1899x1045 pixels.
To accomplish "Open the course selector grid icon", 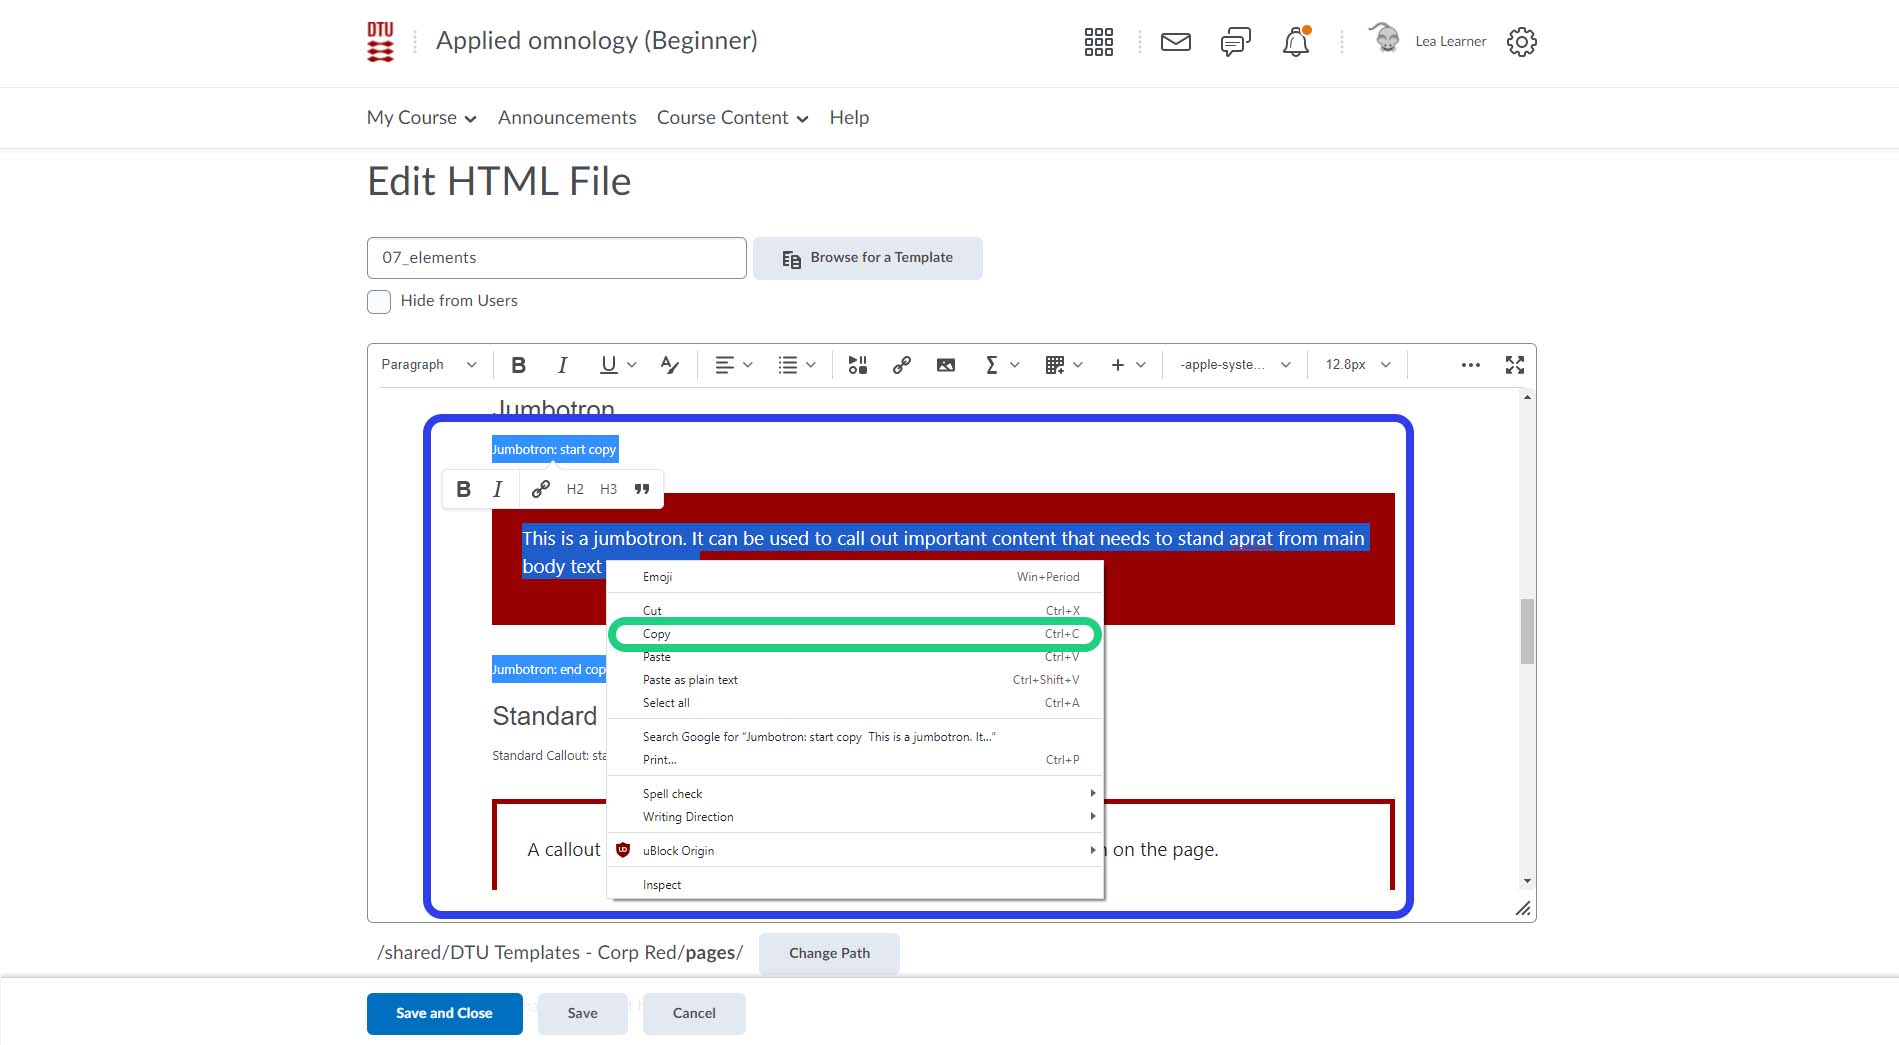I will tap(1098, 42).
